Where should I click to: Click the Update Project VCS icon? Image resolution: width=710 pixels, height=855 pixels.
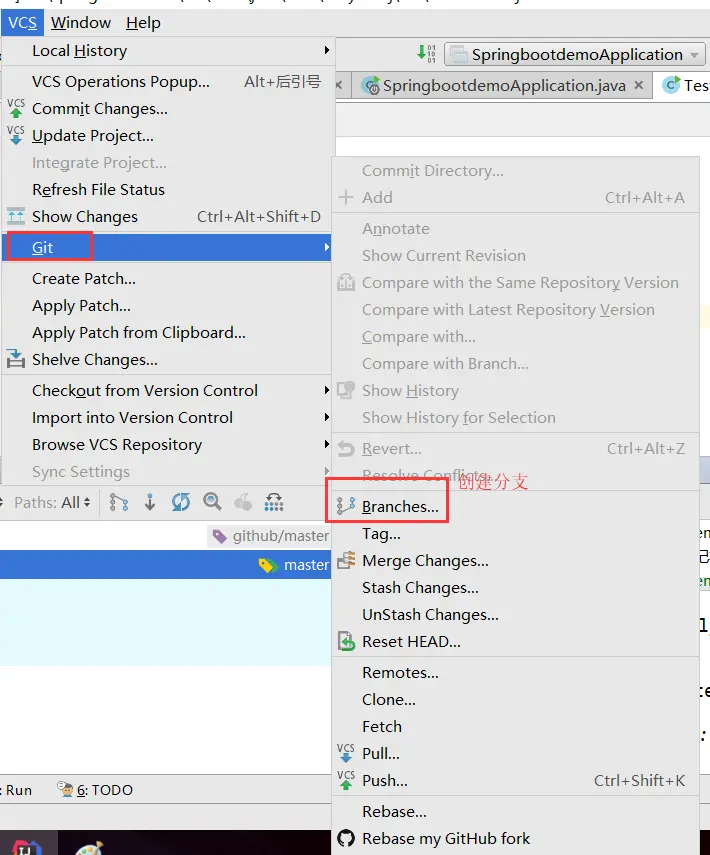pyautogui.click(x=16, y=135)
